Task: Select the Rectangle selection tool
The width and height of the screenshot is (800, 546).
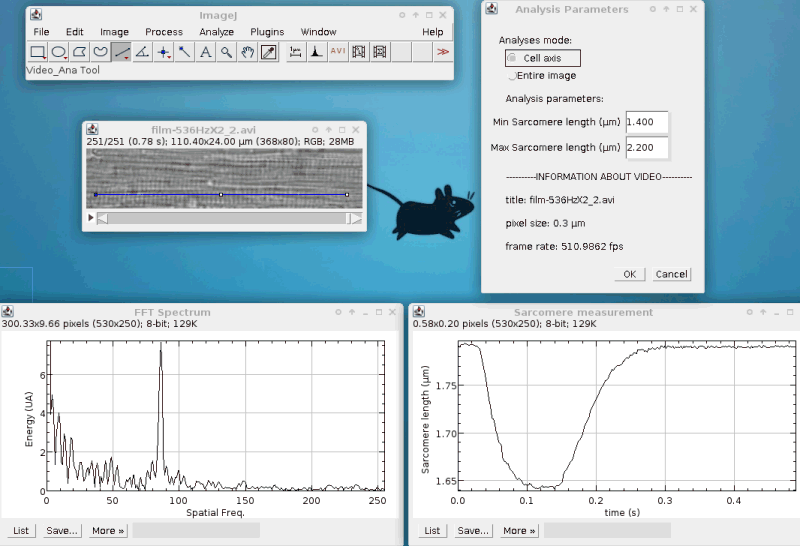Action: [x=37, y=52]
